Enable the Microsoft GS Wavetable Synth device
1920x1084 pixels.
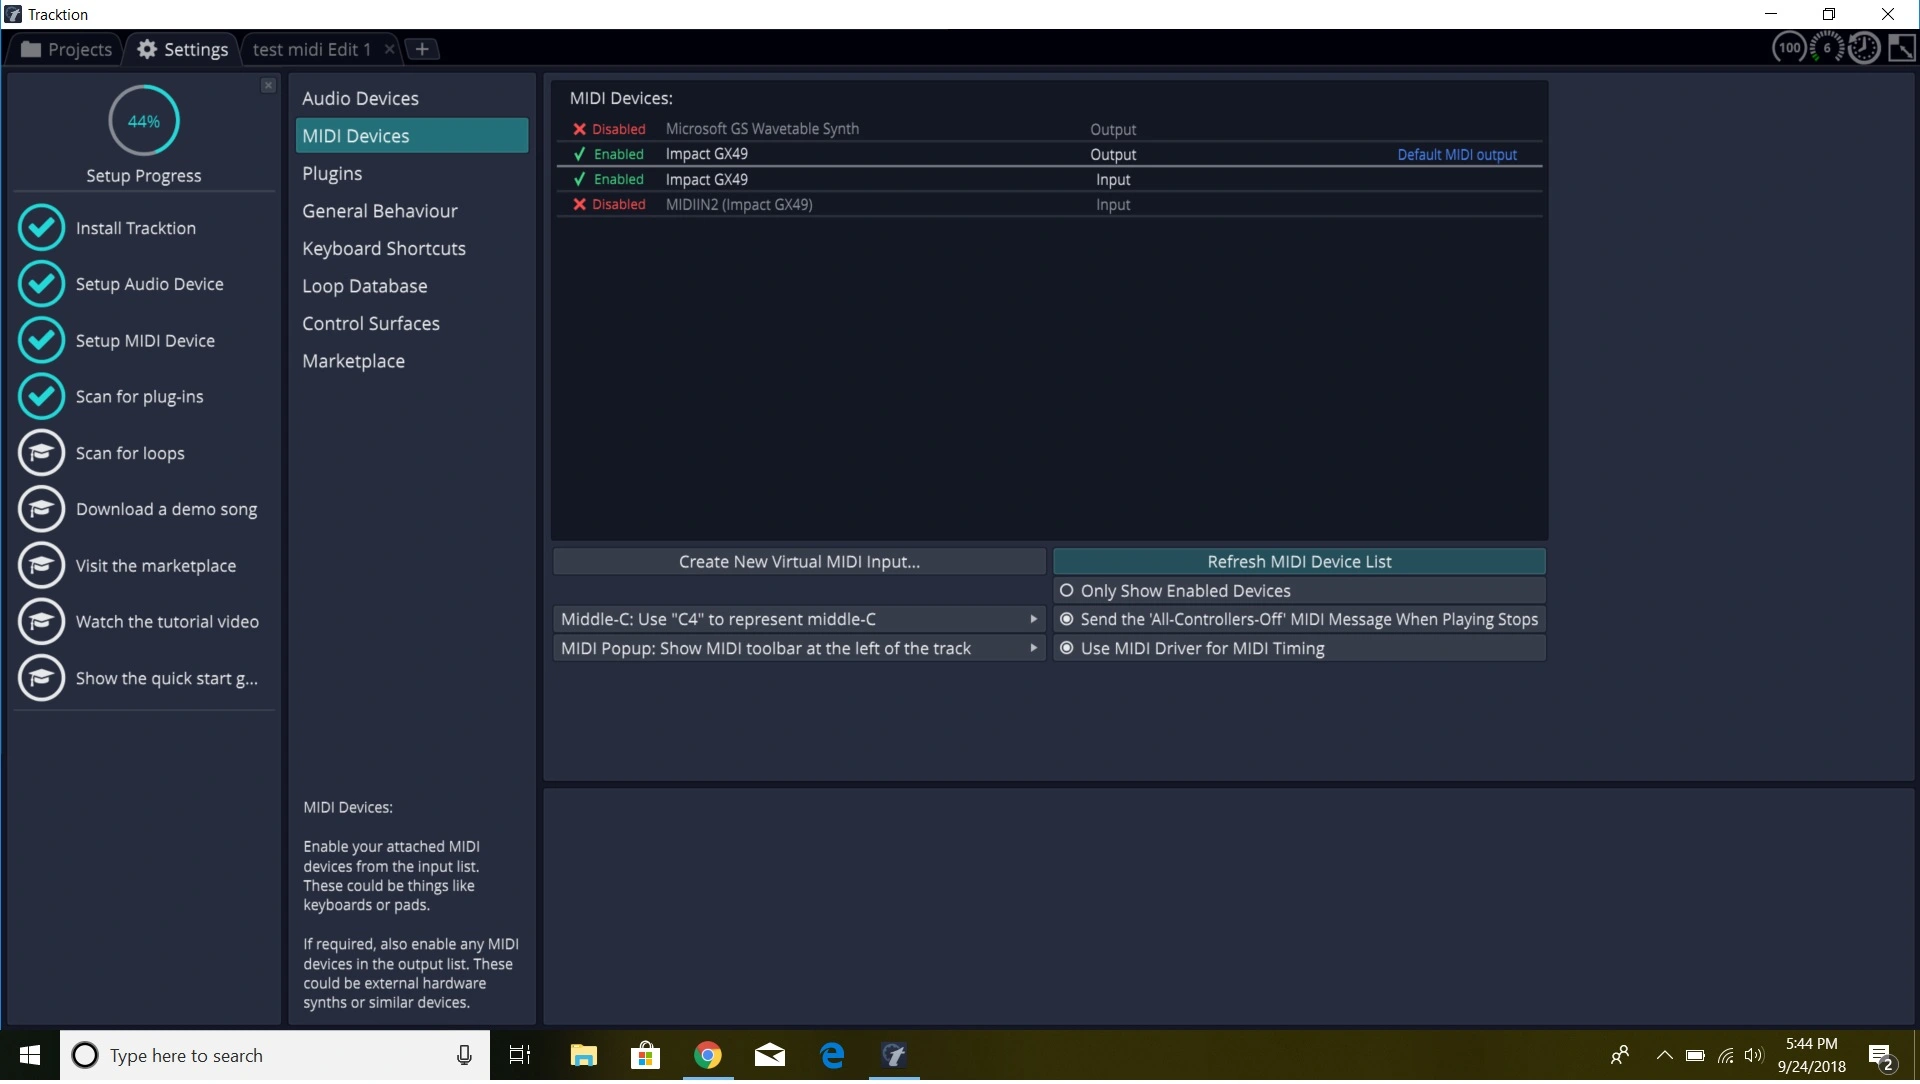point(609,129)
